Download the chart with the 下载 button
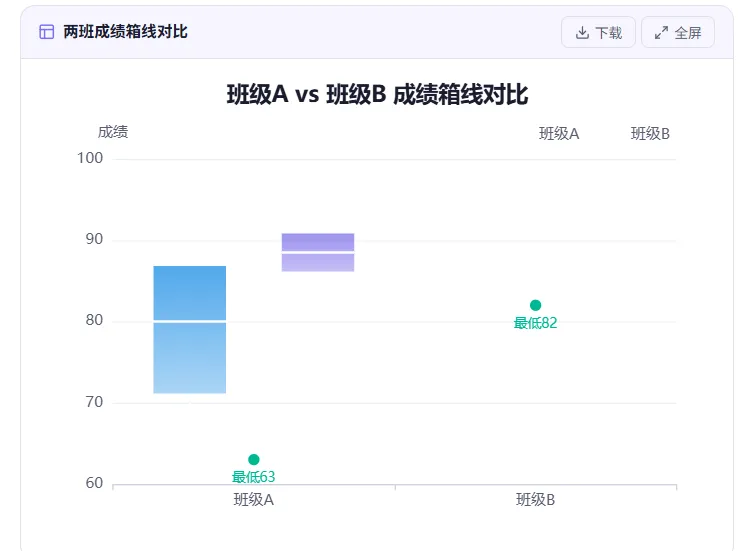Screen dimensions: 754x551 pyautogui.click(x=598, y=33)
